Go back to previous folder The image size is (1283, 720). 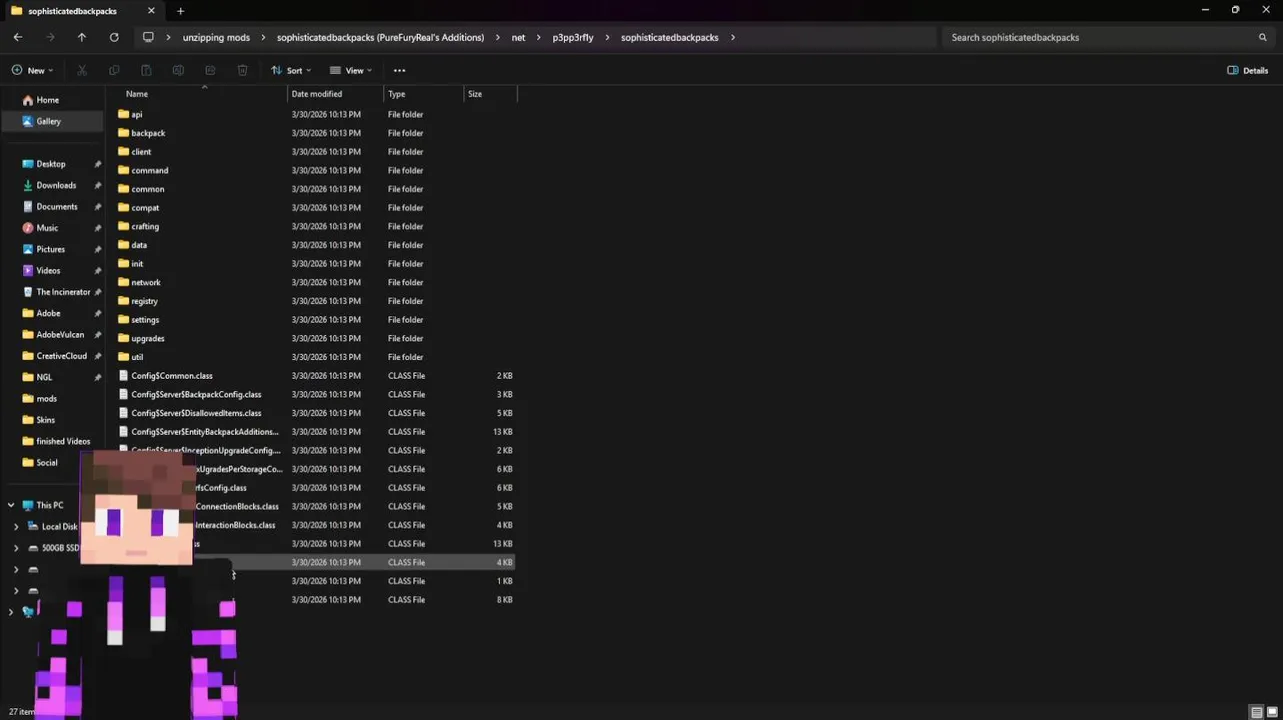click(18, 37)
